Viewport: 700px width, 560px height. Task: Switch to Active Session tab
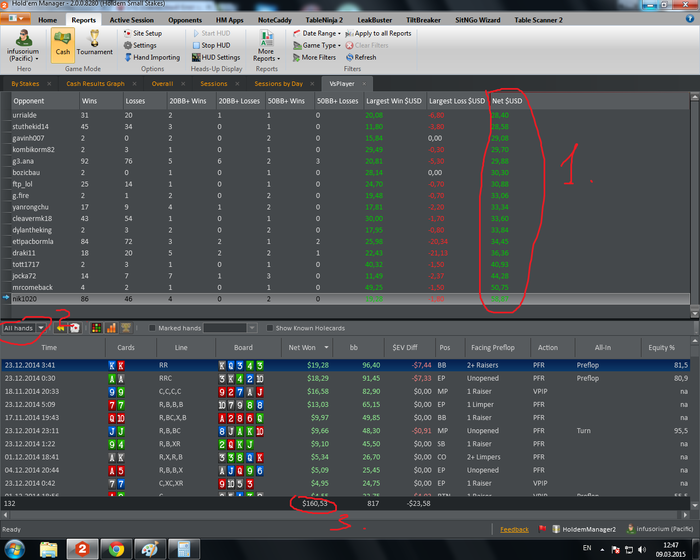(x=132, y=20)
